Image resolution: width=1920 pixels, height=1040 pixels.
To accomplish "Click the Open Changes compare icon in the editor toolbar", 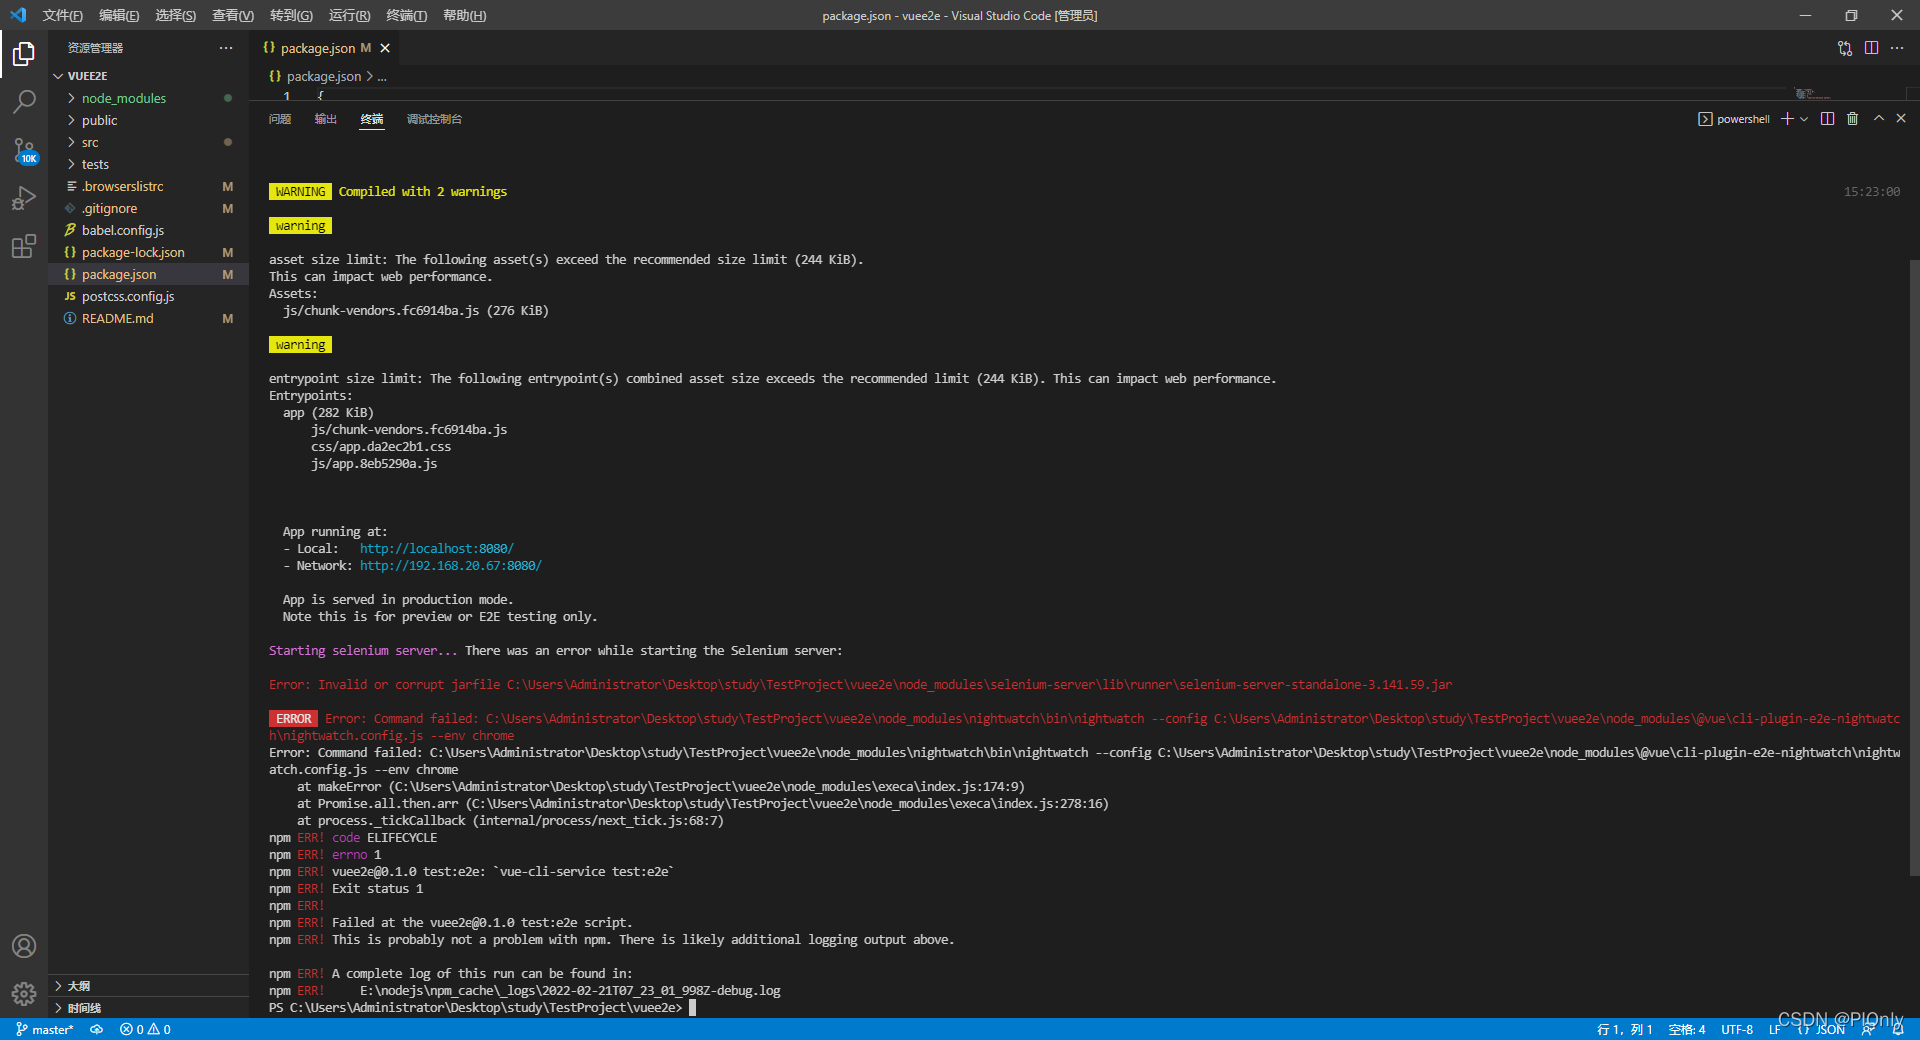I will click(1845, 48).
